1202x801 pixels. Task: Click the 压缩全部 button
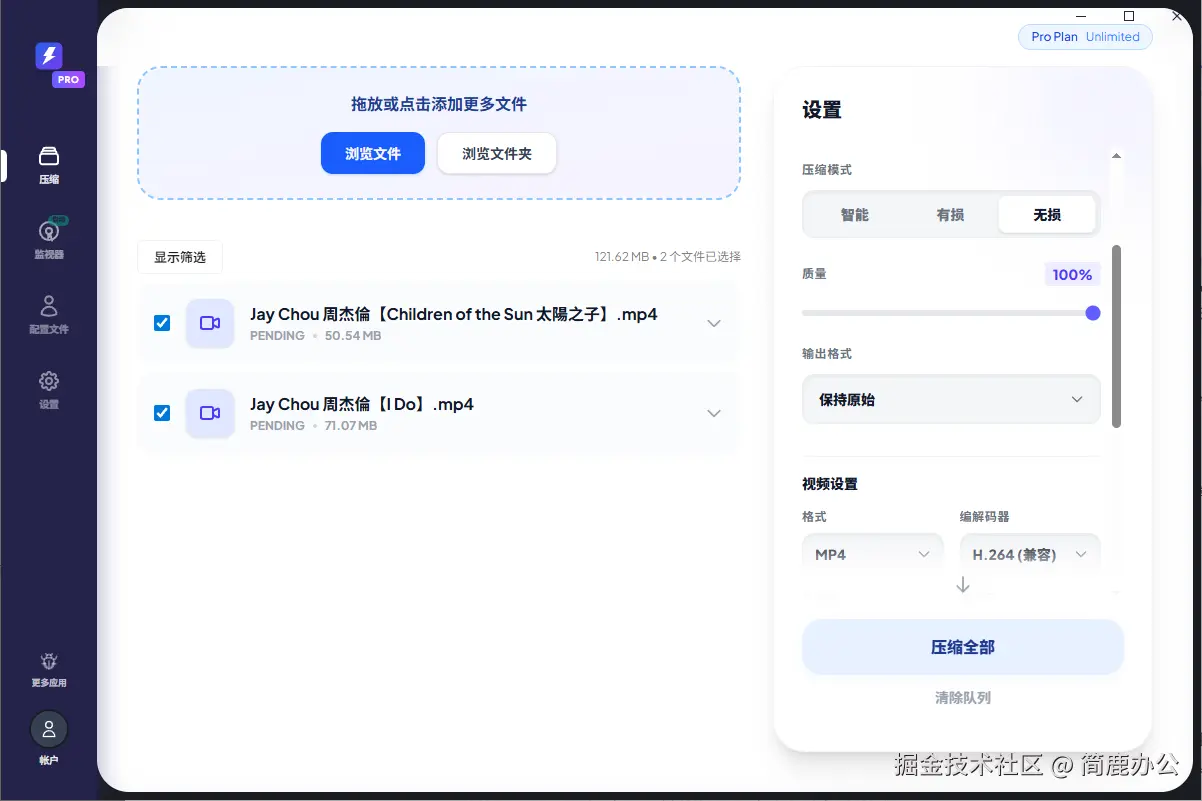coord(963,647)
